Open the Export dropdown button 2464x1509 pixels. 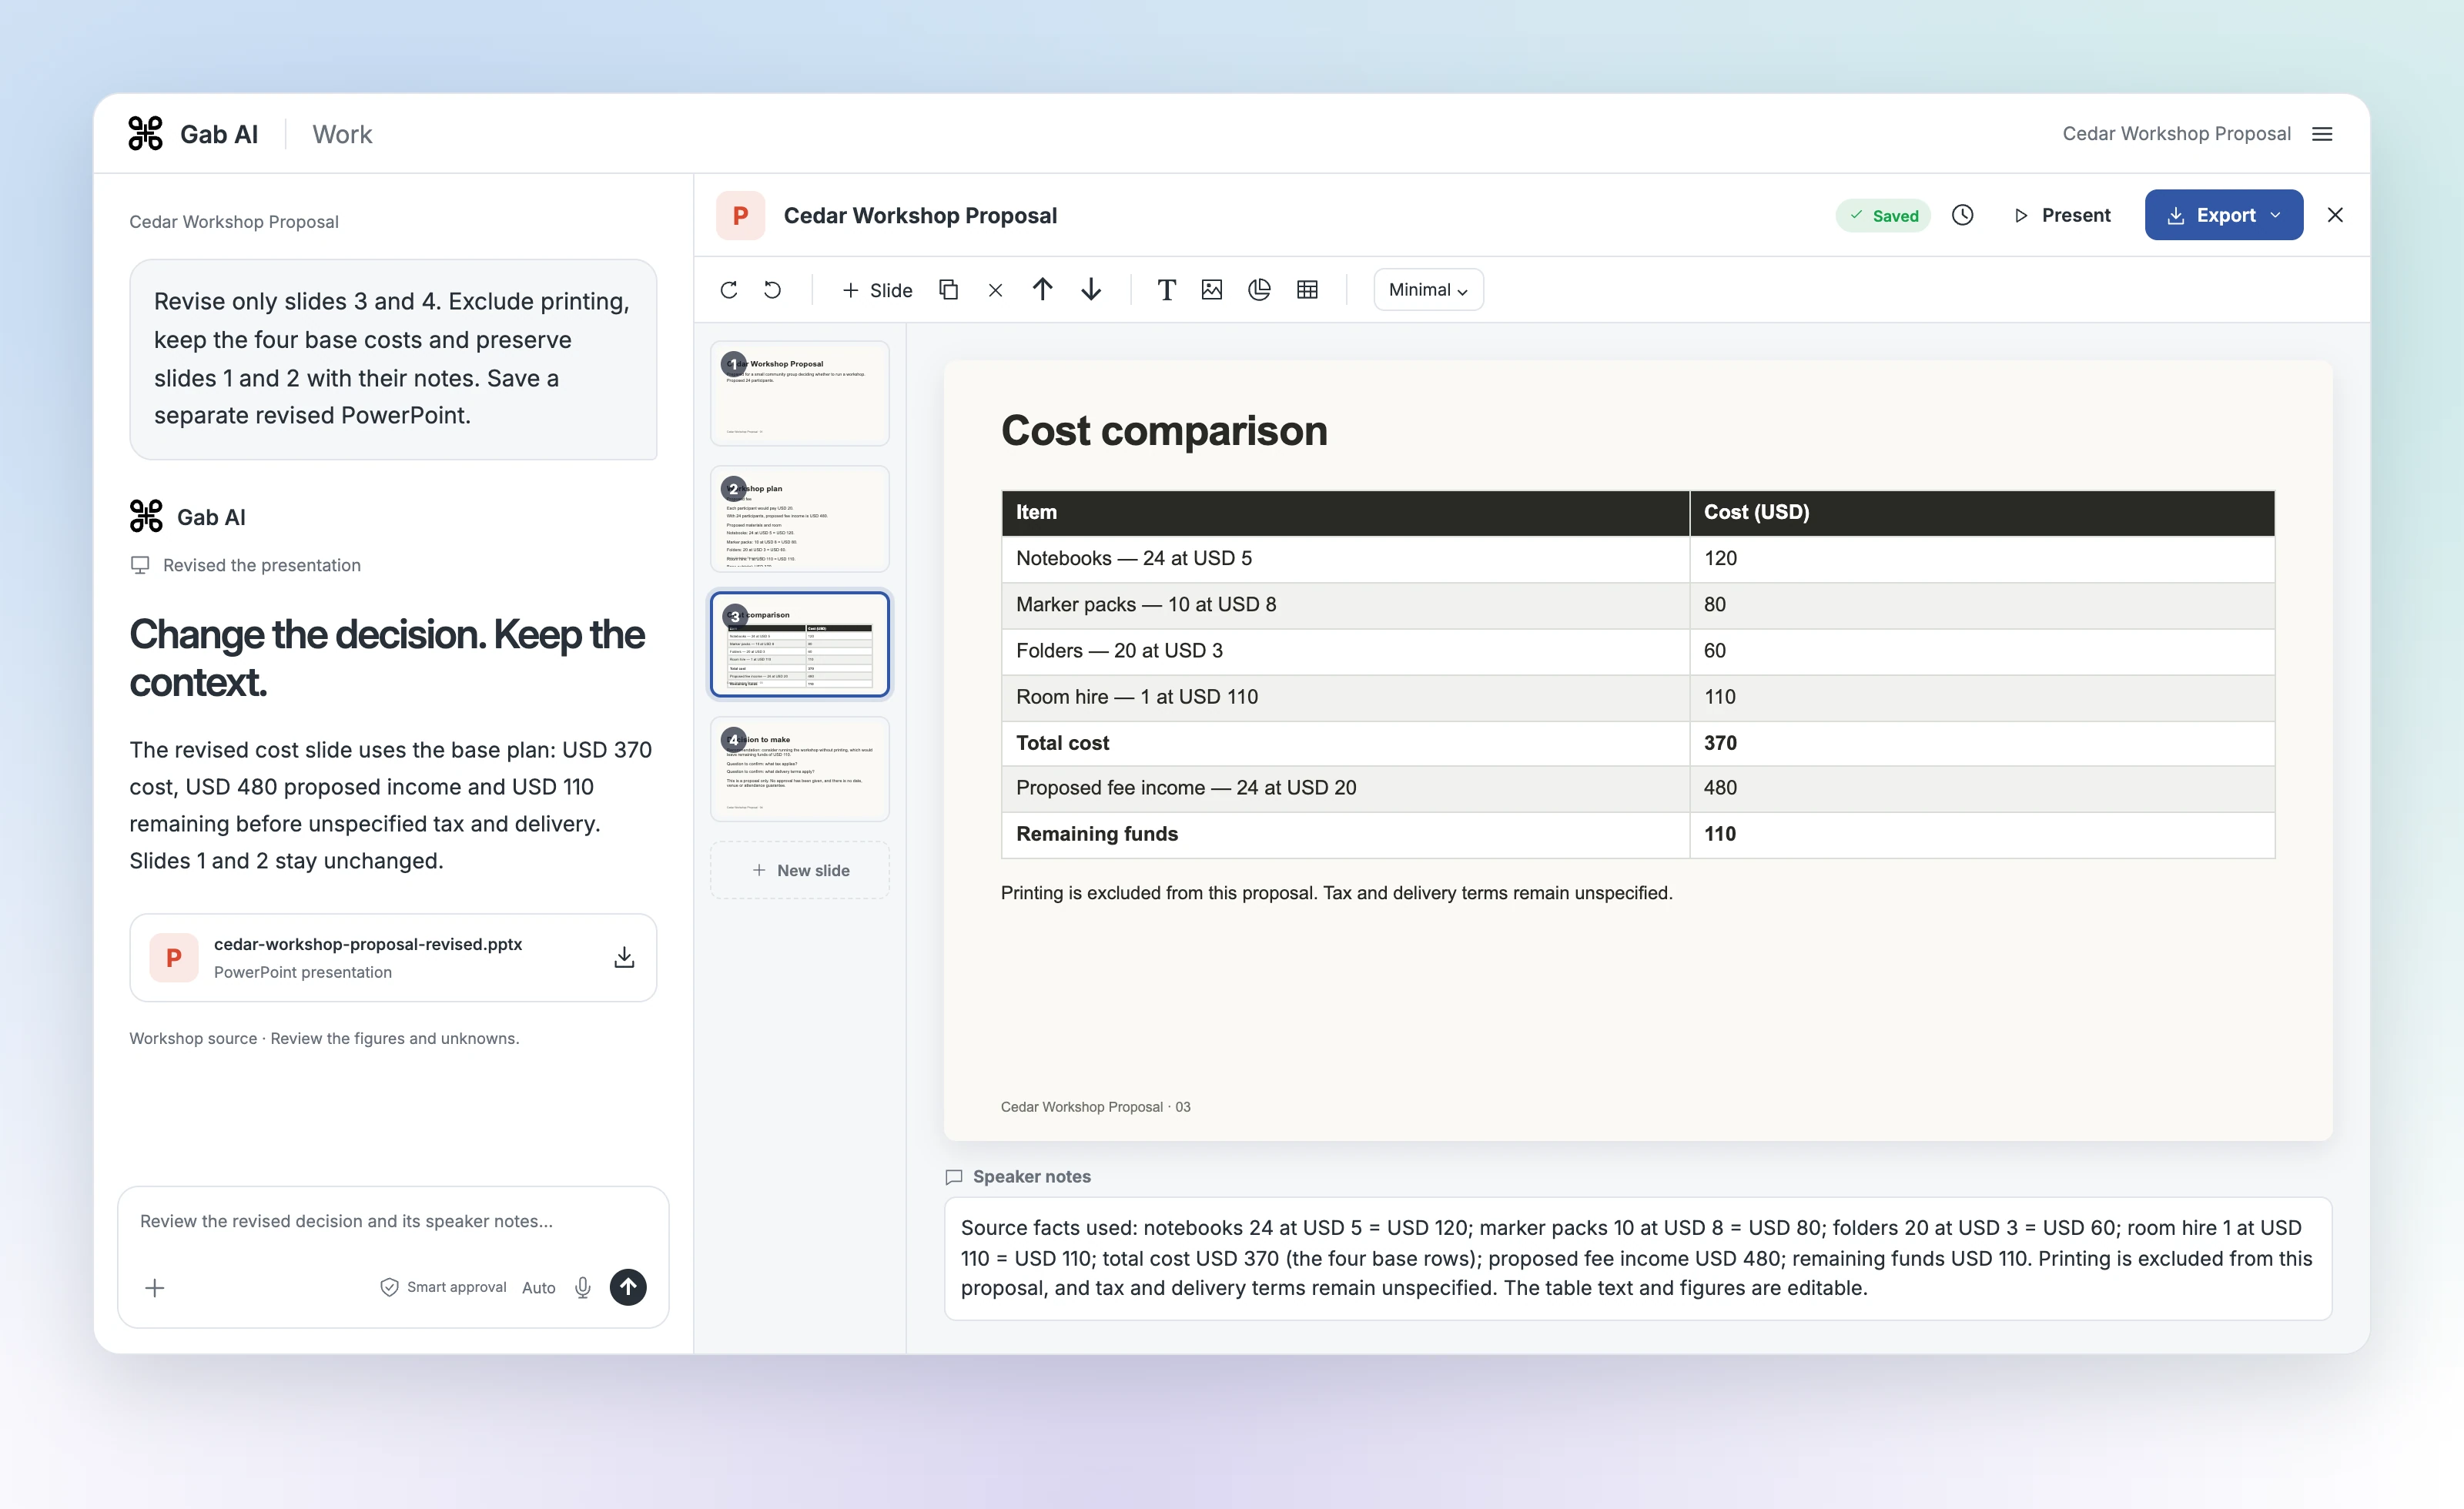(x=2223, y=215)
